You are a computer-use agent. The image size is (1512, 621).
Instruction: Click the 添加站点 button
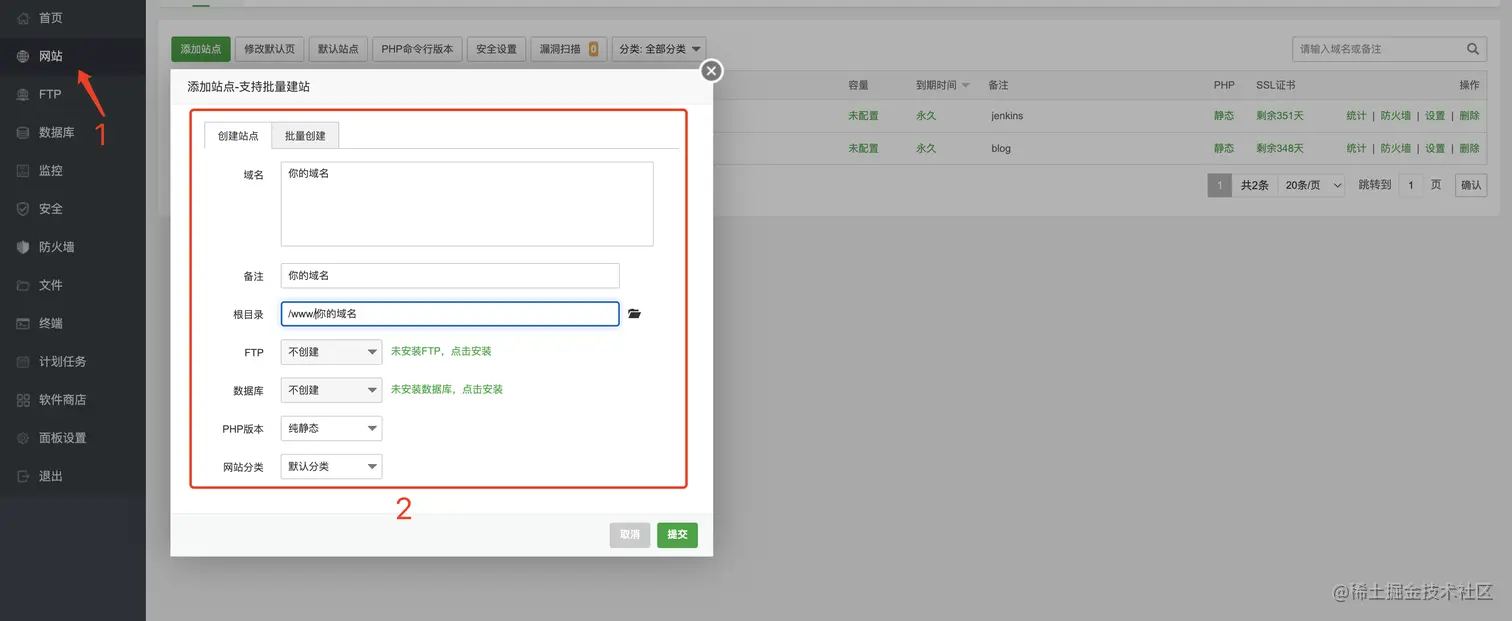(201, 49)
